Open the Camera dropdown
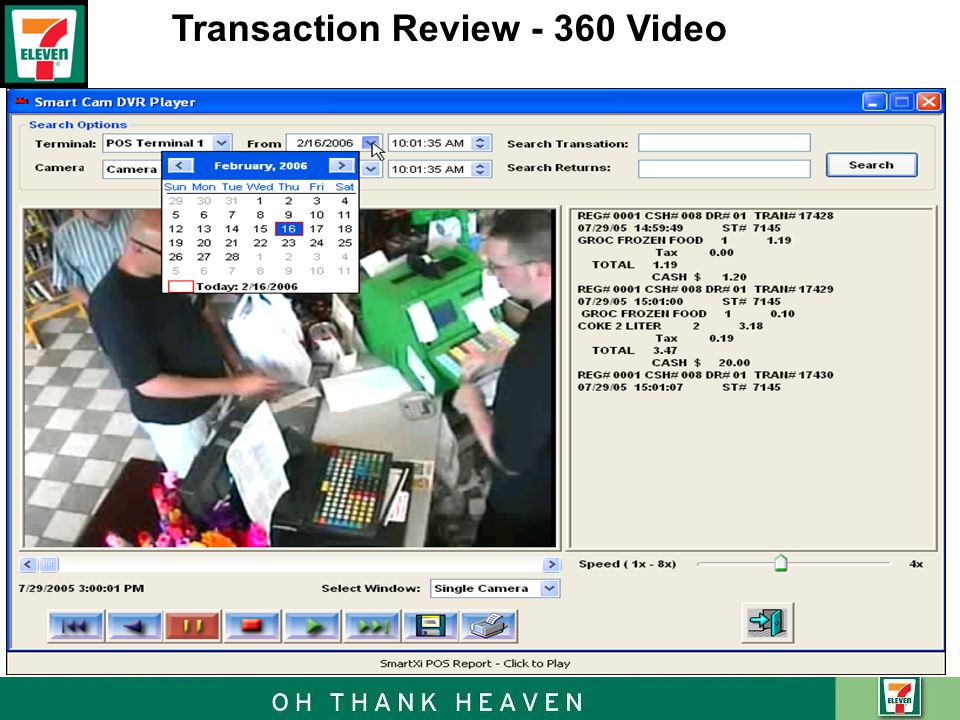 pyautogui.click(x=132, y=169)
